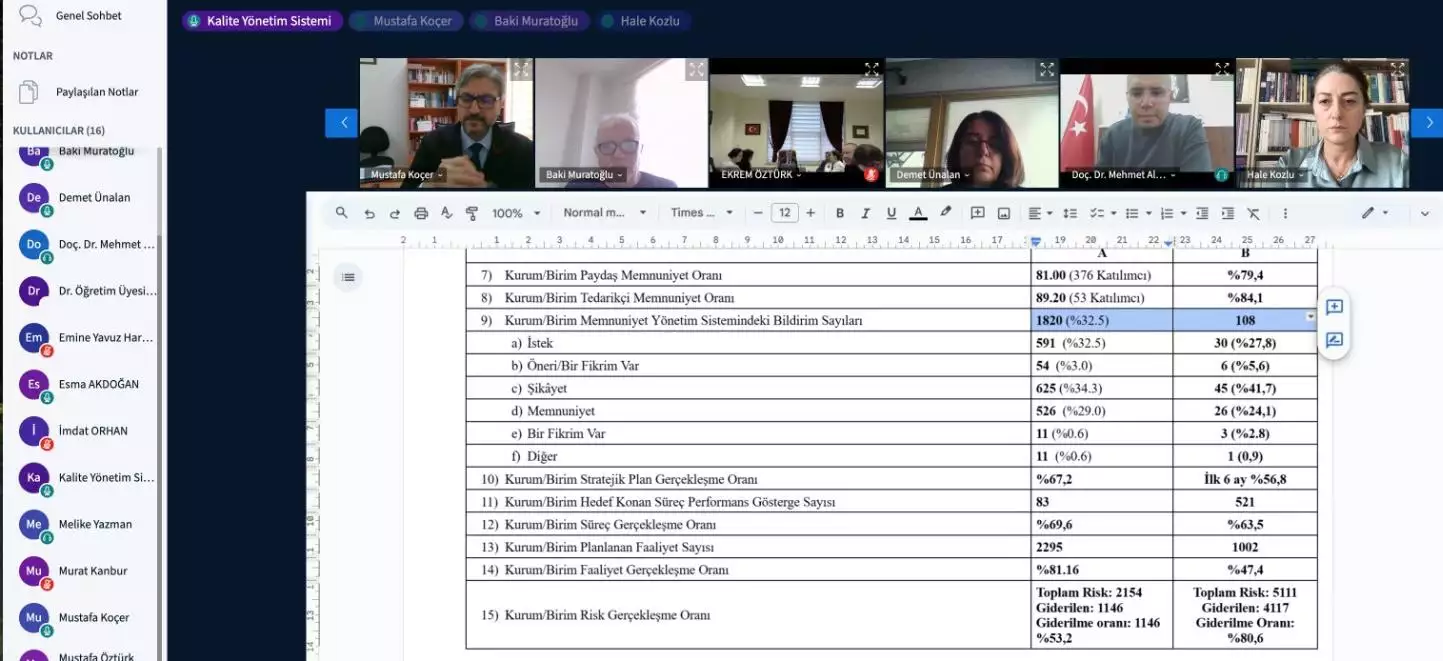Click the add comment icon in toolbar

pos(978,213)
